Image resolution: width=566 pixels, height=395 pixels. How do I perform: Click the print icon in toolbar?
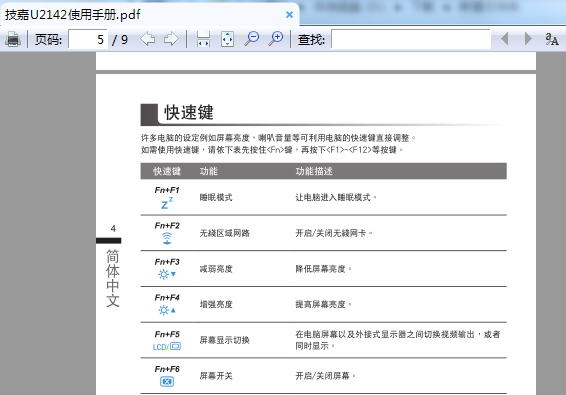(13, 39)
